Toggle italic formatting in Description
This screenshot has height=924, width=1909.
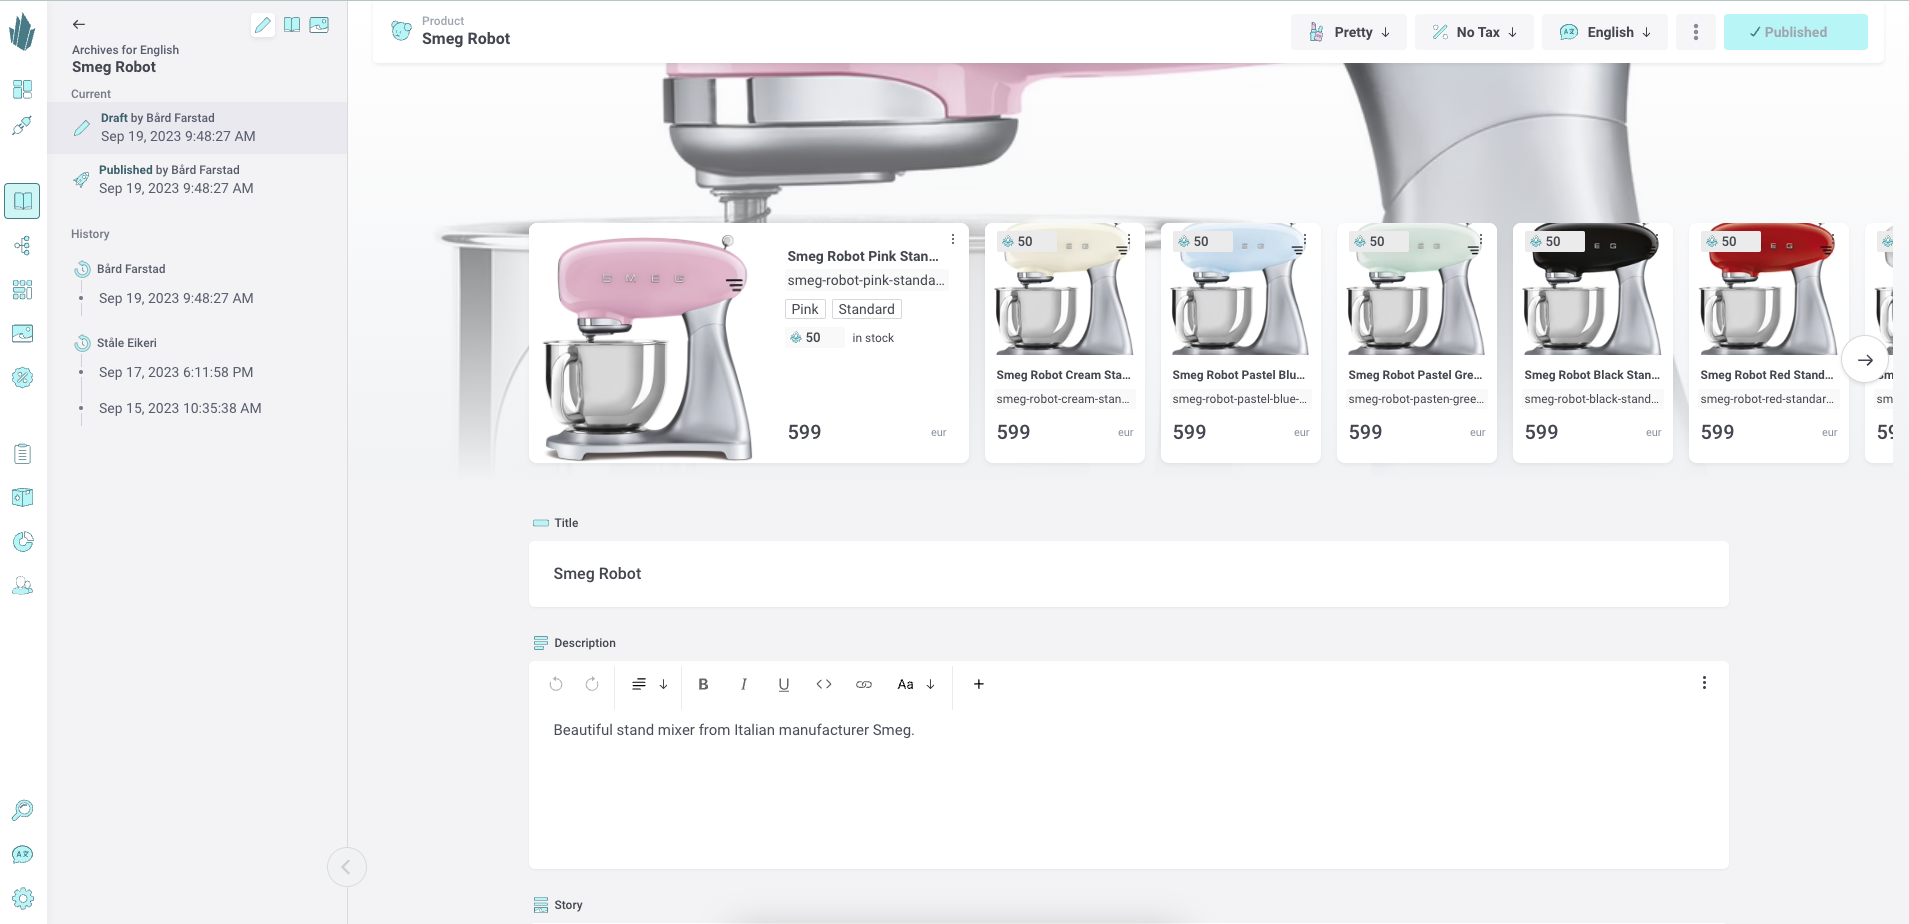743,684
